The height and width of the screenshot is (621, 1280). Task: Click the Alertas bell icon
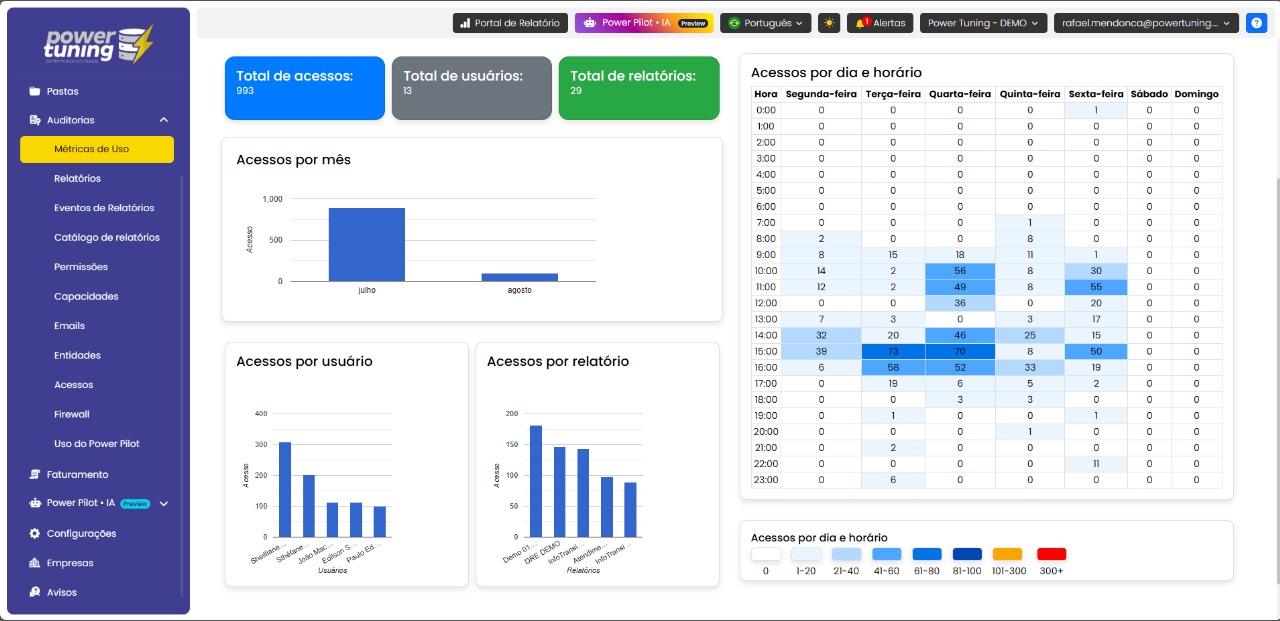coord(860,23)
